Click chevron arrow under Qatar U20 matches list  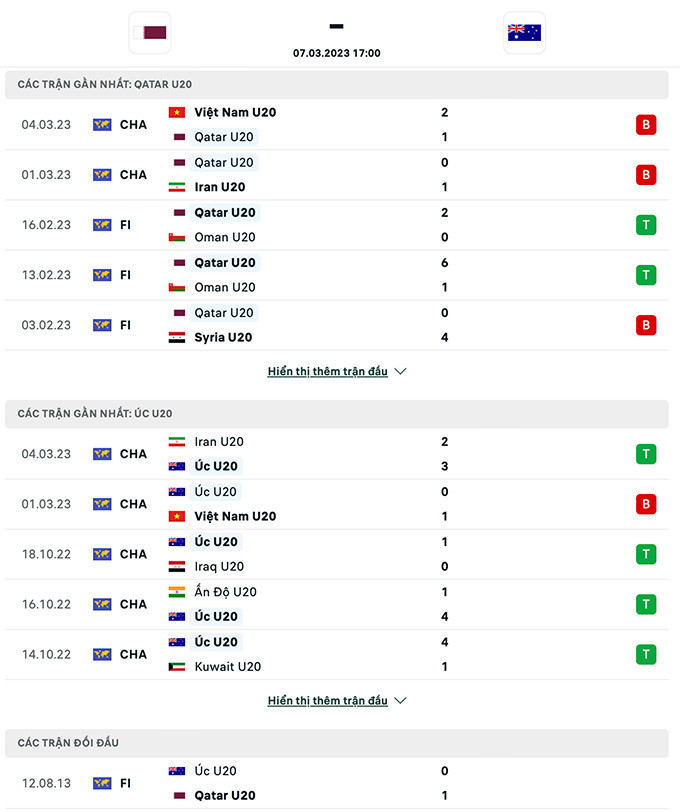tap(401, 371)
